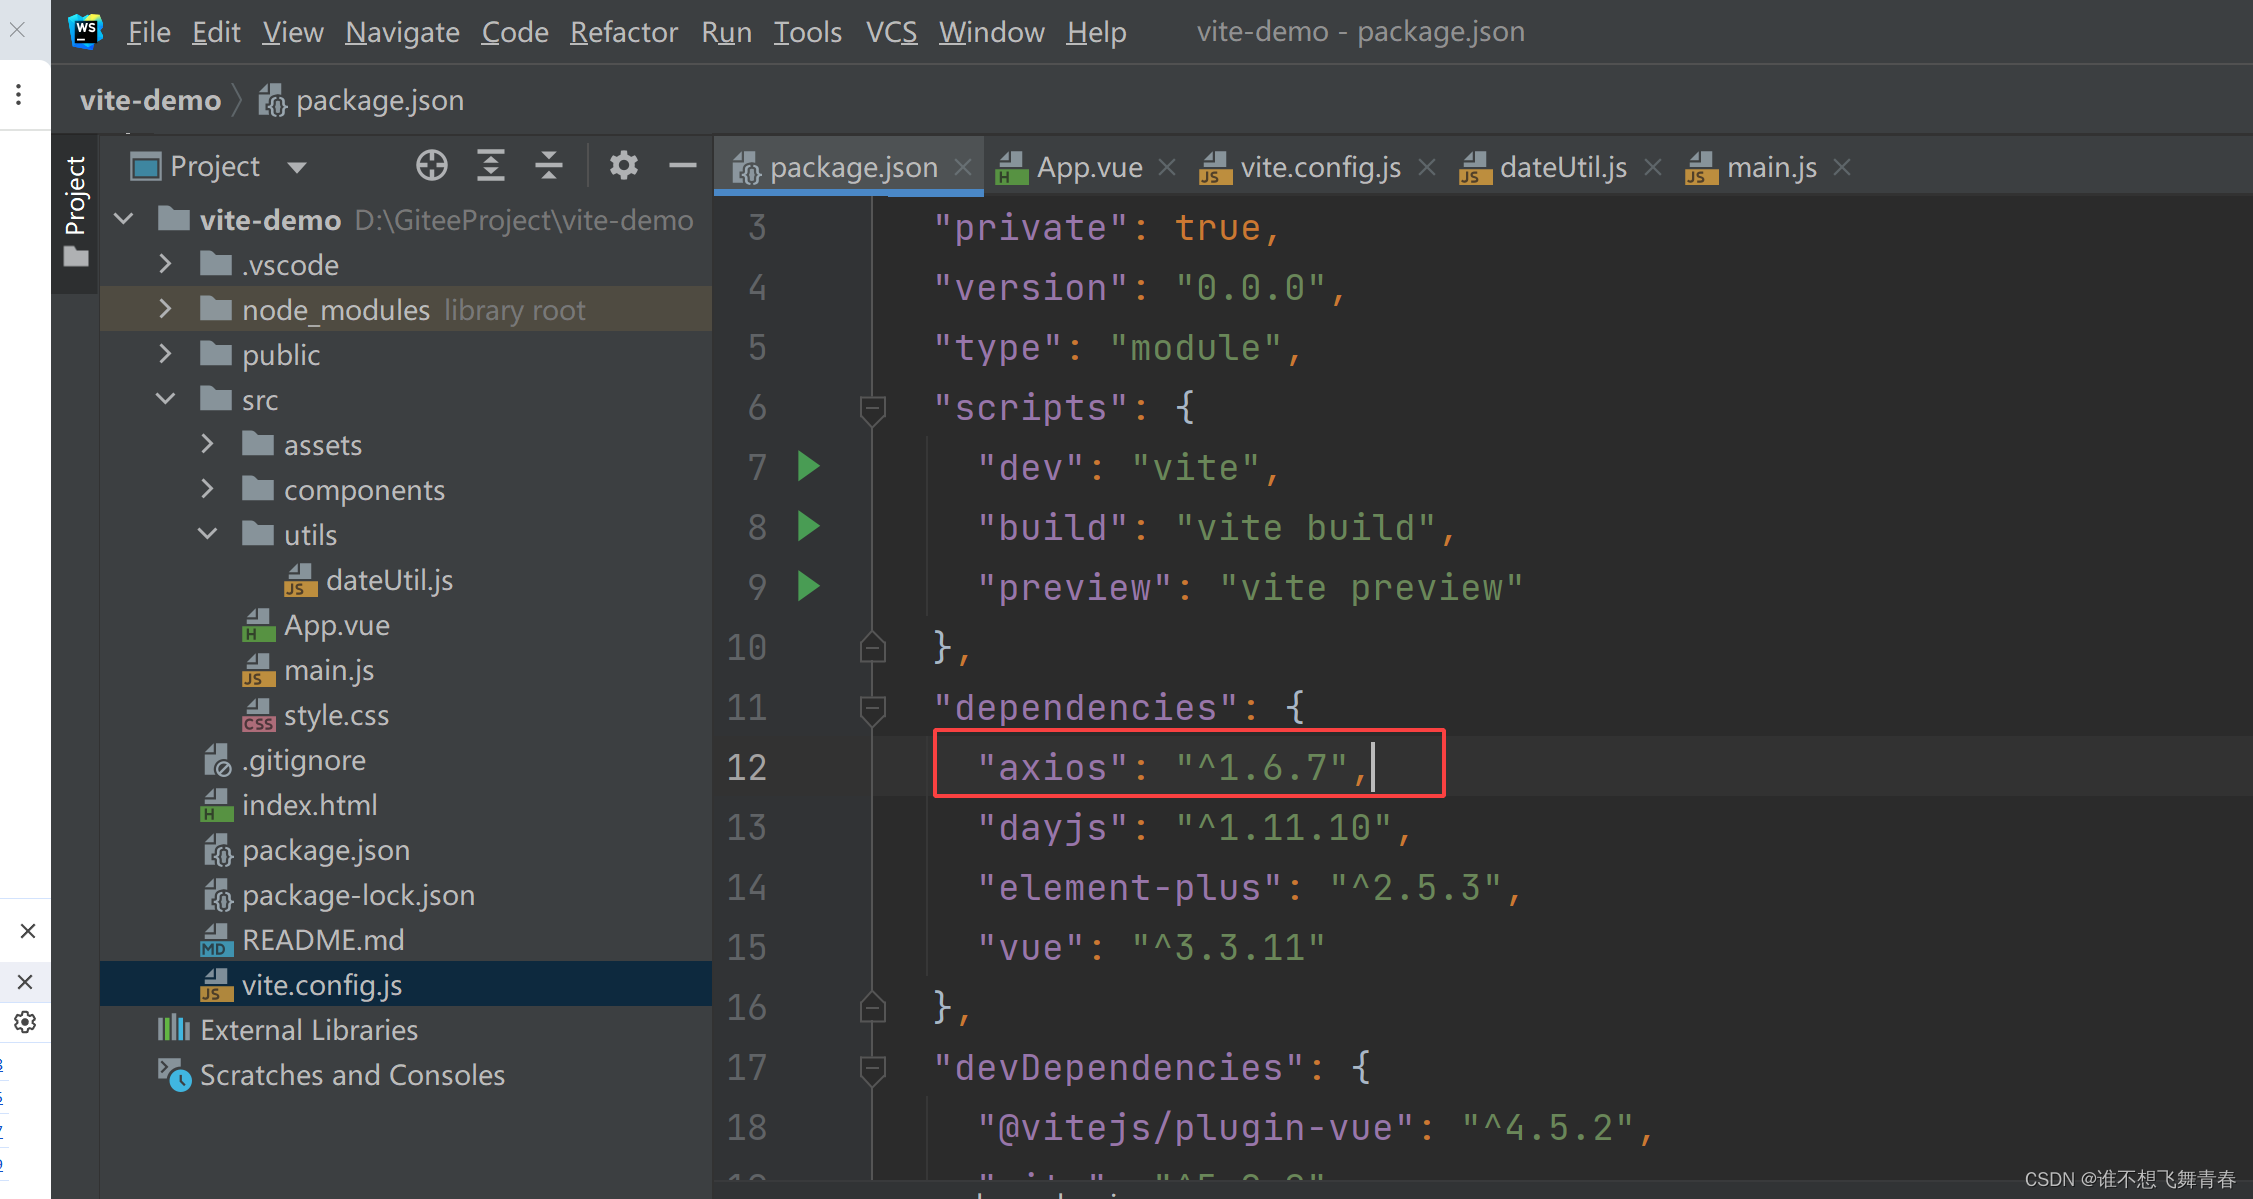Click the WebStorm logo icon
The image size is (2253, 1199).
tap(86, 31)
